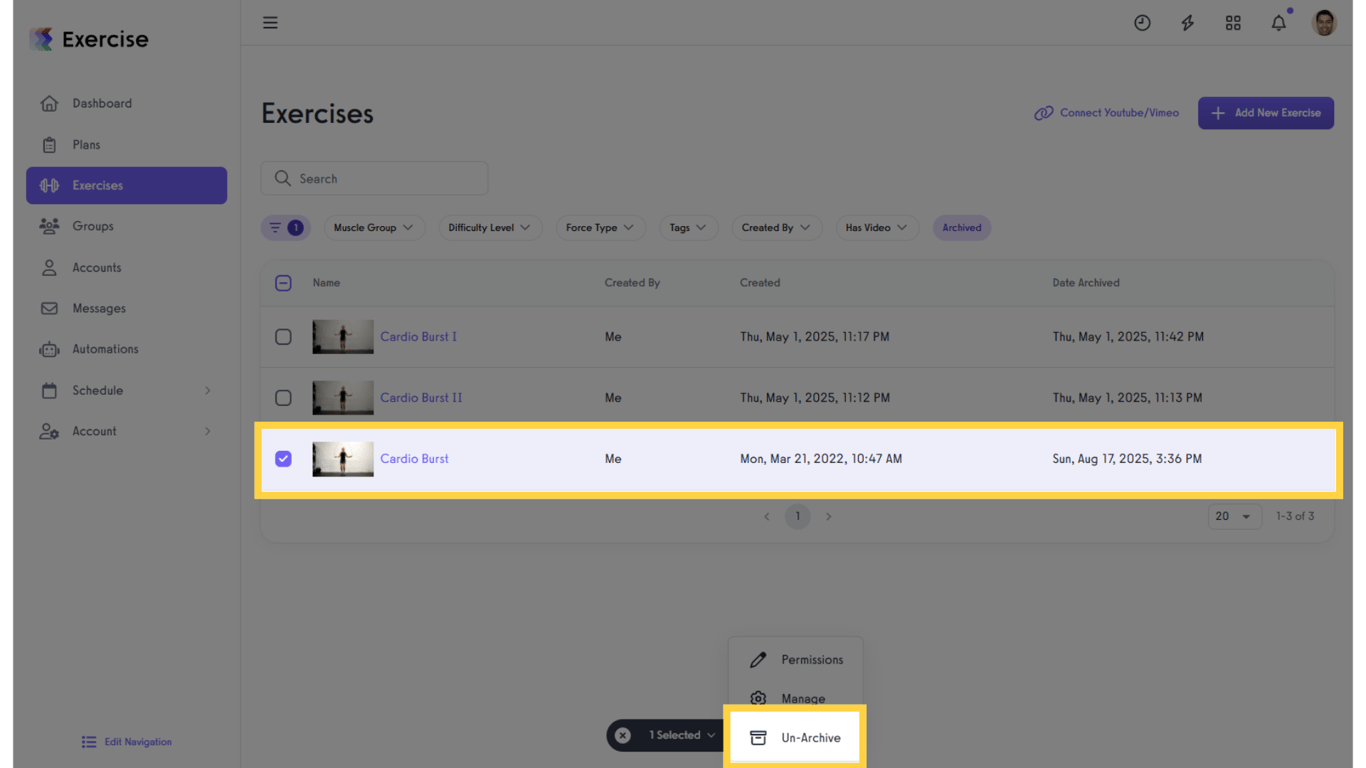This screenshot has width=1366, height=768.
Task: Click the Add New Exercise button
Action: (1265, 113)
